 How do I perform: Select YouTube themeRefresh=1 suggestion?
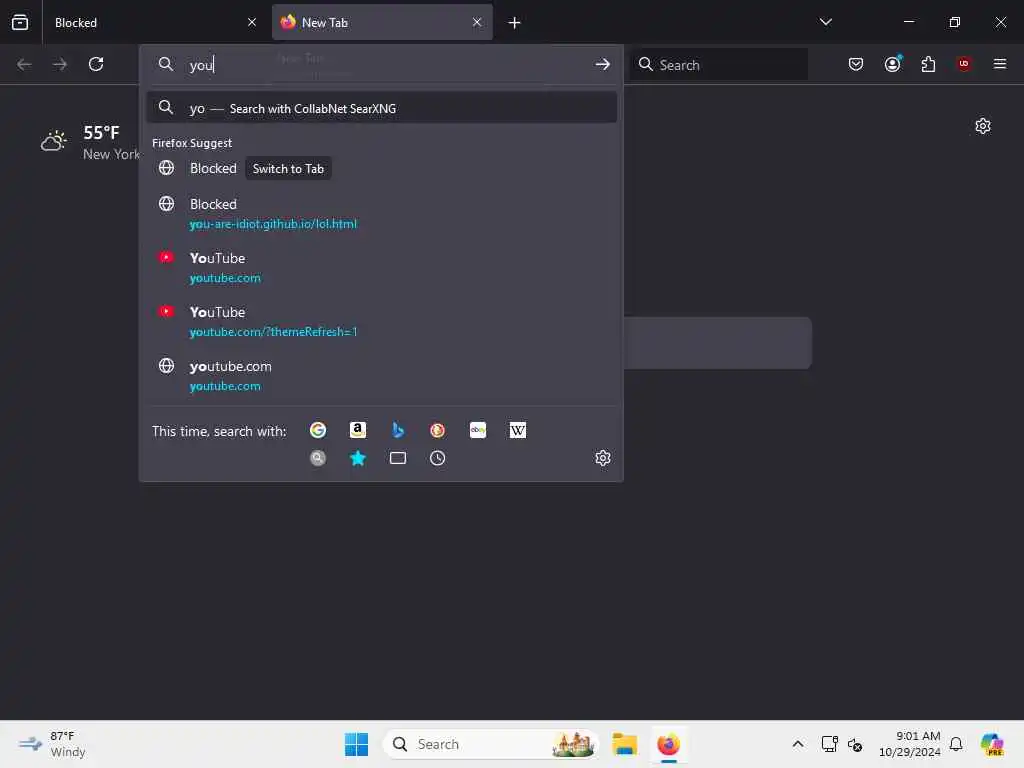(x=382, y=321)
